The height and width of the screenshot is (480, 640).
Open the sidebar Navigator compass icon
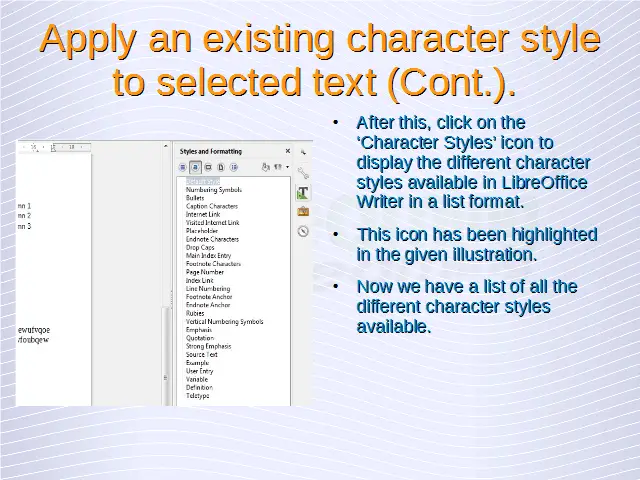coord(303,231)
